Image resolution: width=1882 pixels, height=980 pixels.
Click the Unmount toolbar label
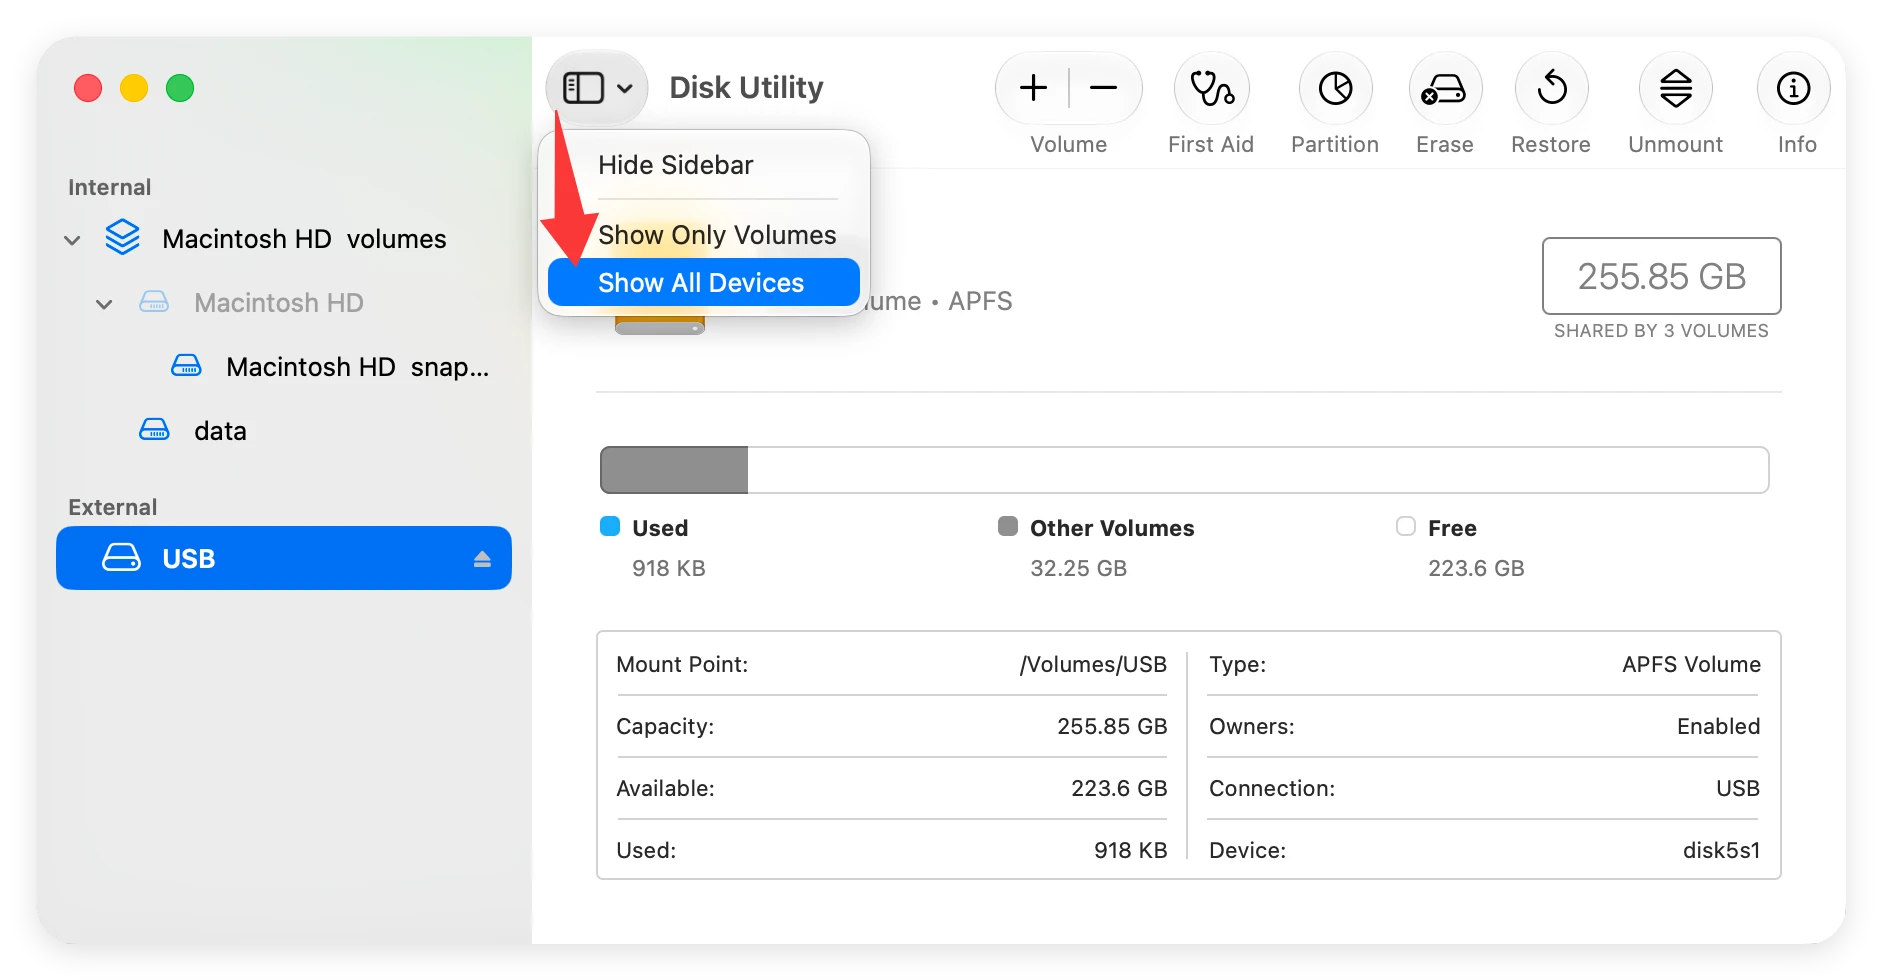(1676, 145)
